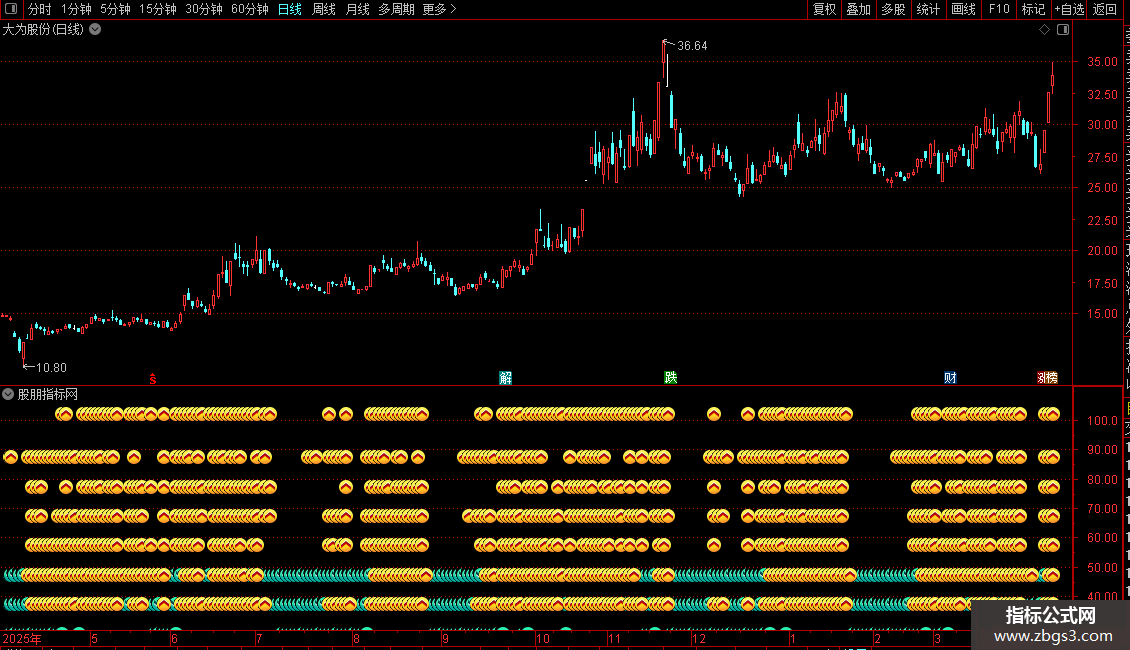Image resolution: width=1130 pixels, height=650 pixels.
Task: Select the 15分钟 period
Action: point(158,9)
